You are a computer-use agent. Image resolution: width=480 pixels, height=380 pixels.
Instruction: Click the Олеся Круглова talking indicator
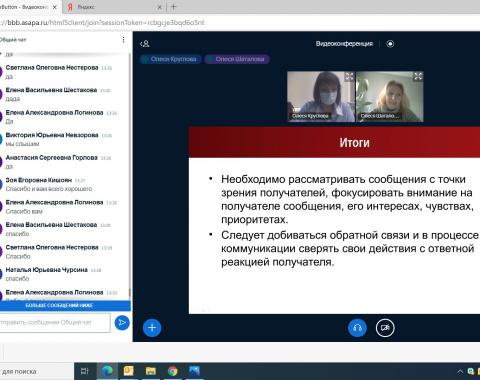(x=171, y=59)
